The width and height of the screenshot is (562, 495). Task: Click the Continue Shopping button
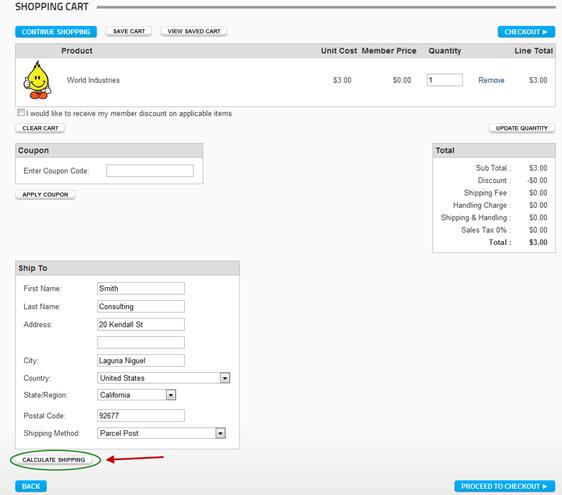pos(56,32)
